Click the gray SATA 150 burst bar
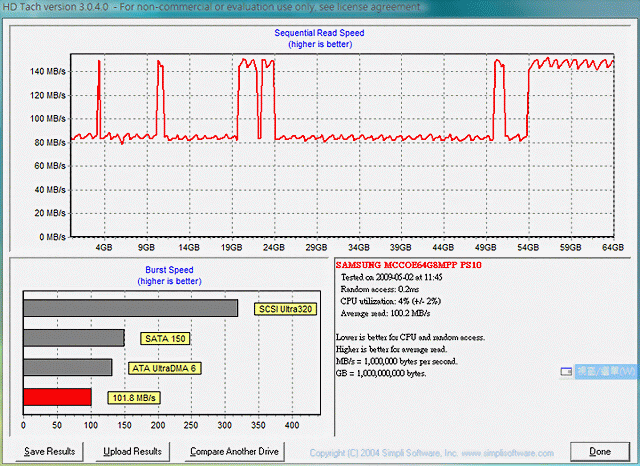The width and height of the screenshot is (640, 466). (74, 338)
